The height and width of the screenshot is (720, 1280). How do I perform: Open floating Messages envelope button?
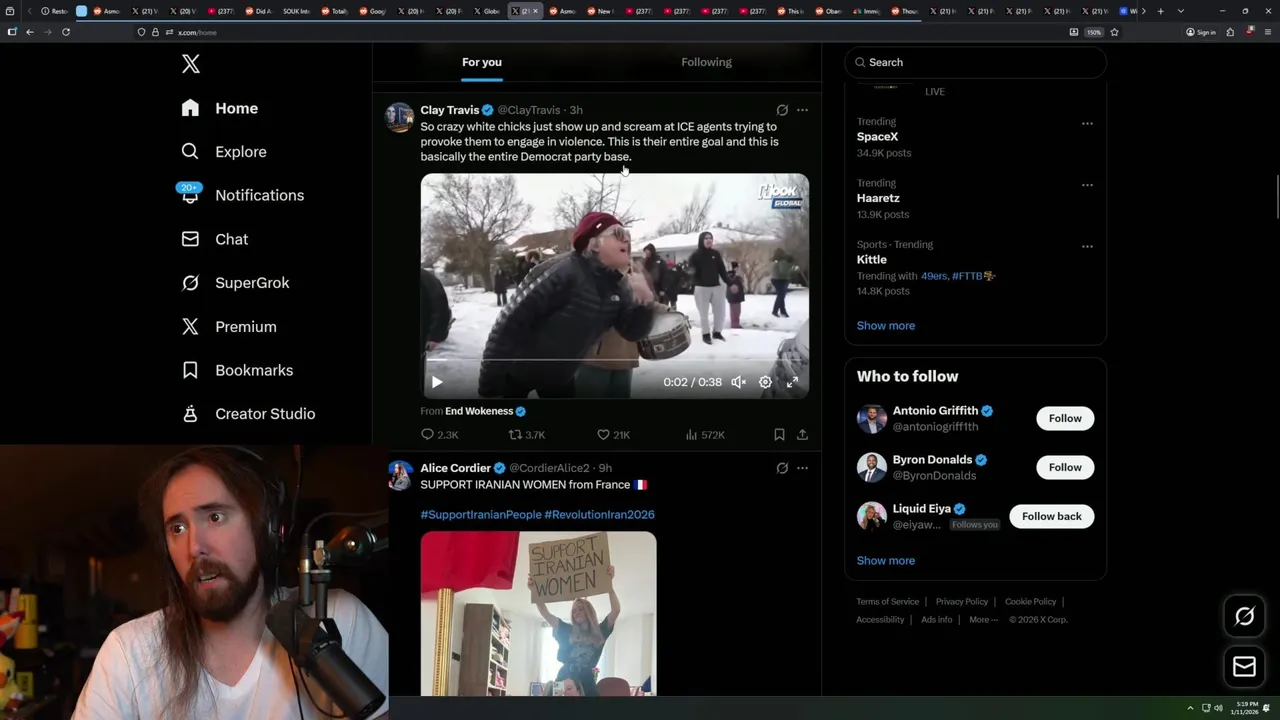[1244, 666]
